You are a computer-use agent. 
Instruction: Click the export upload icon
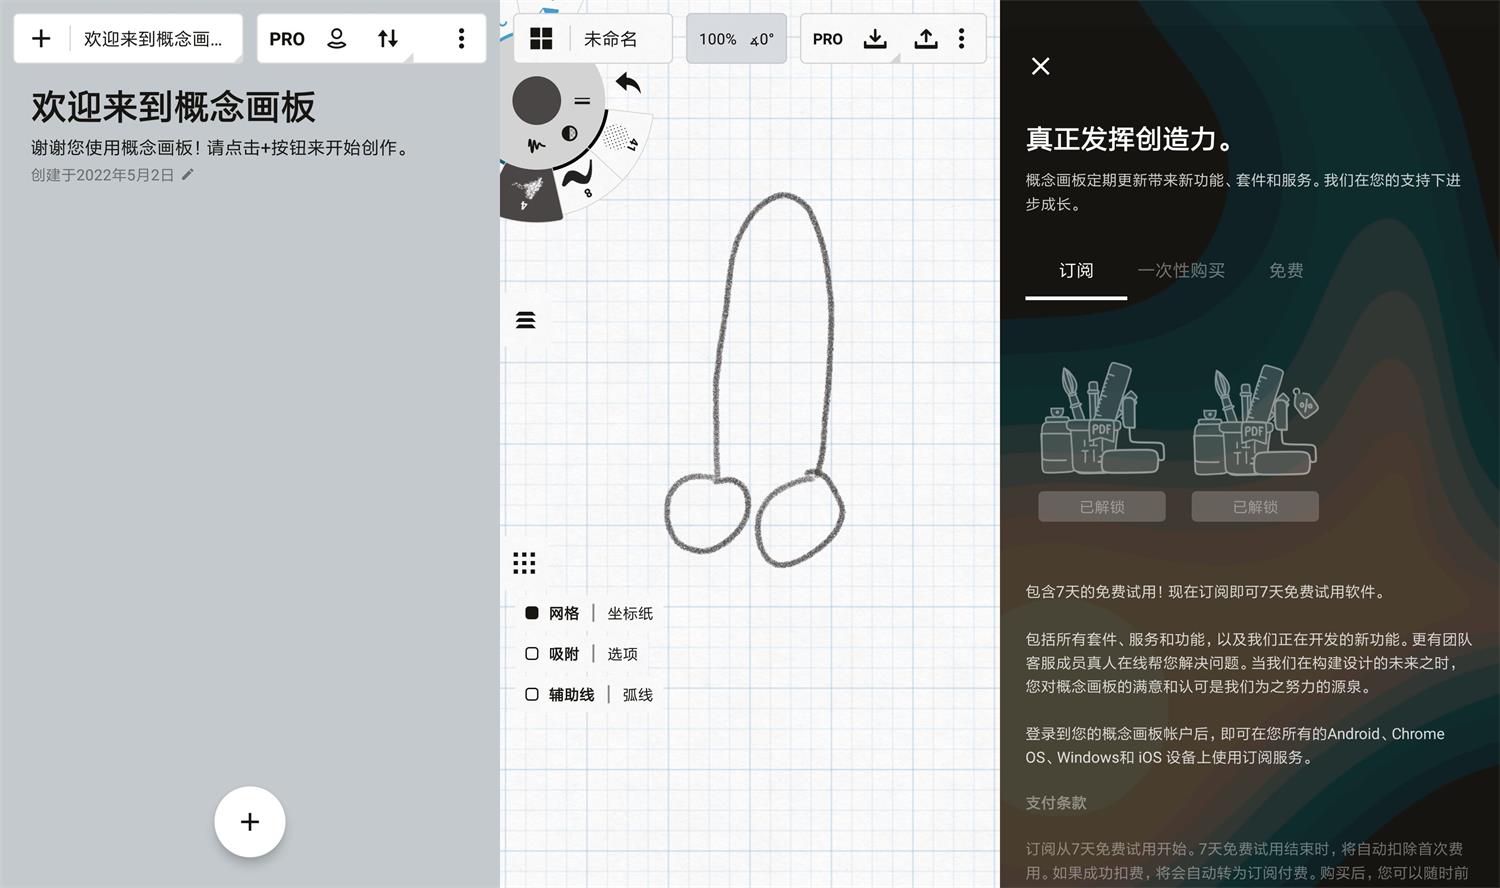(x=926, y=39)
